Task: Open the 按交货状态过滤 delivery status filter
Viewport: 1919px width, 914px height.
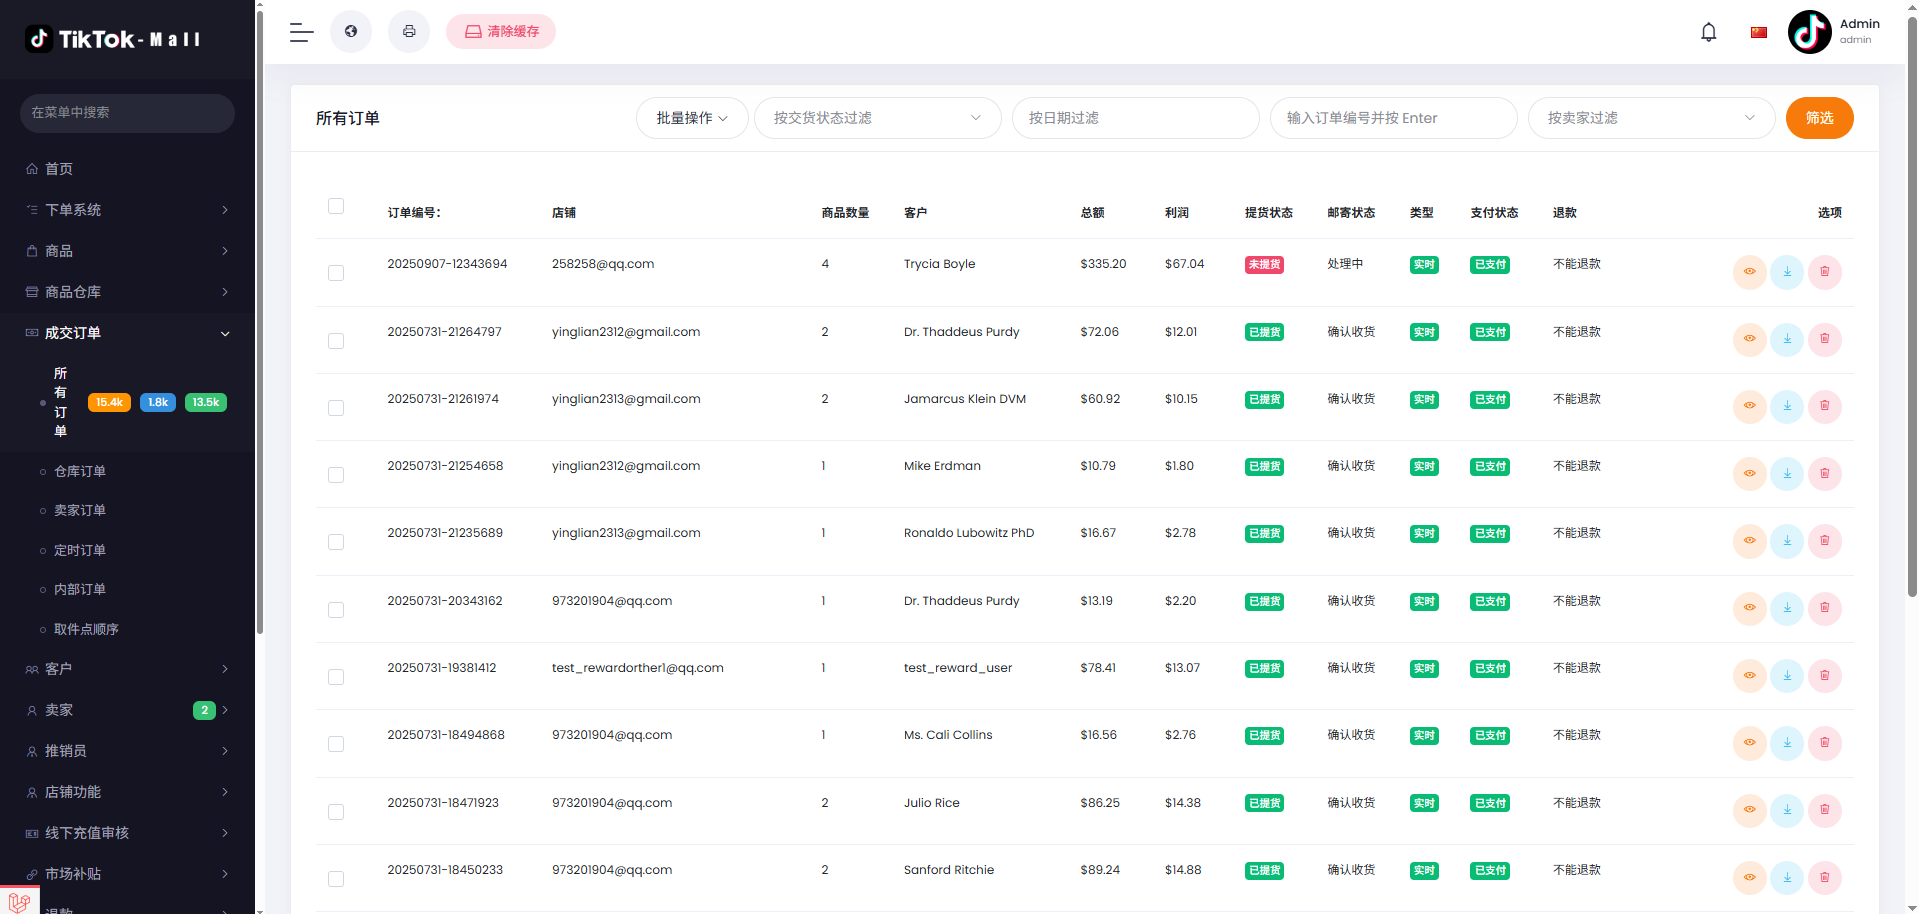Action: pos(877,118)
